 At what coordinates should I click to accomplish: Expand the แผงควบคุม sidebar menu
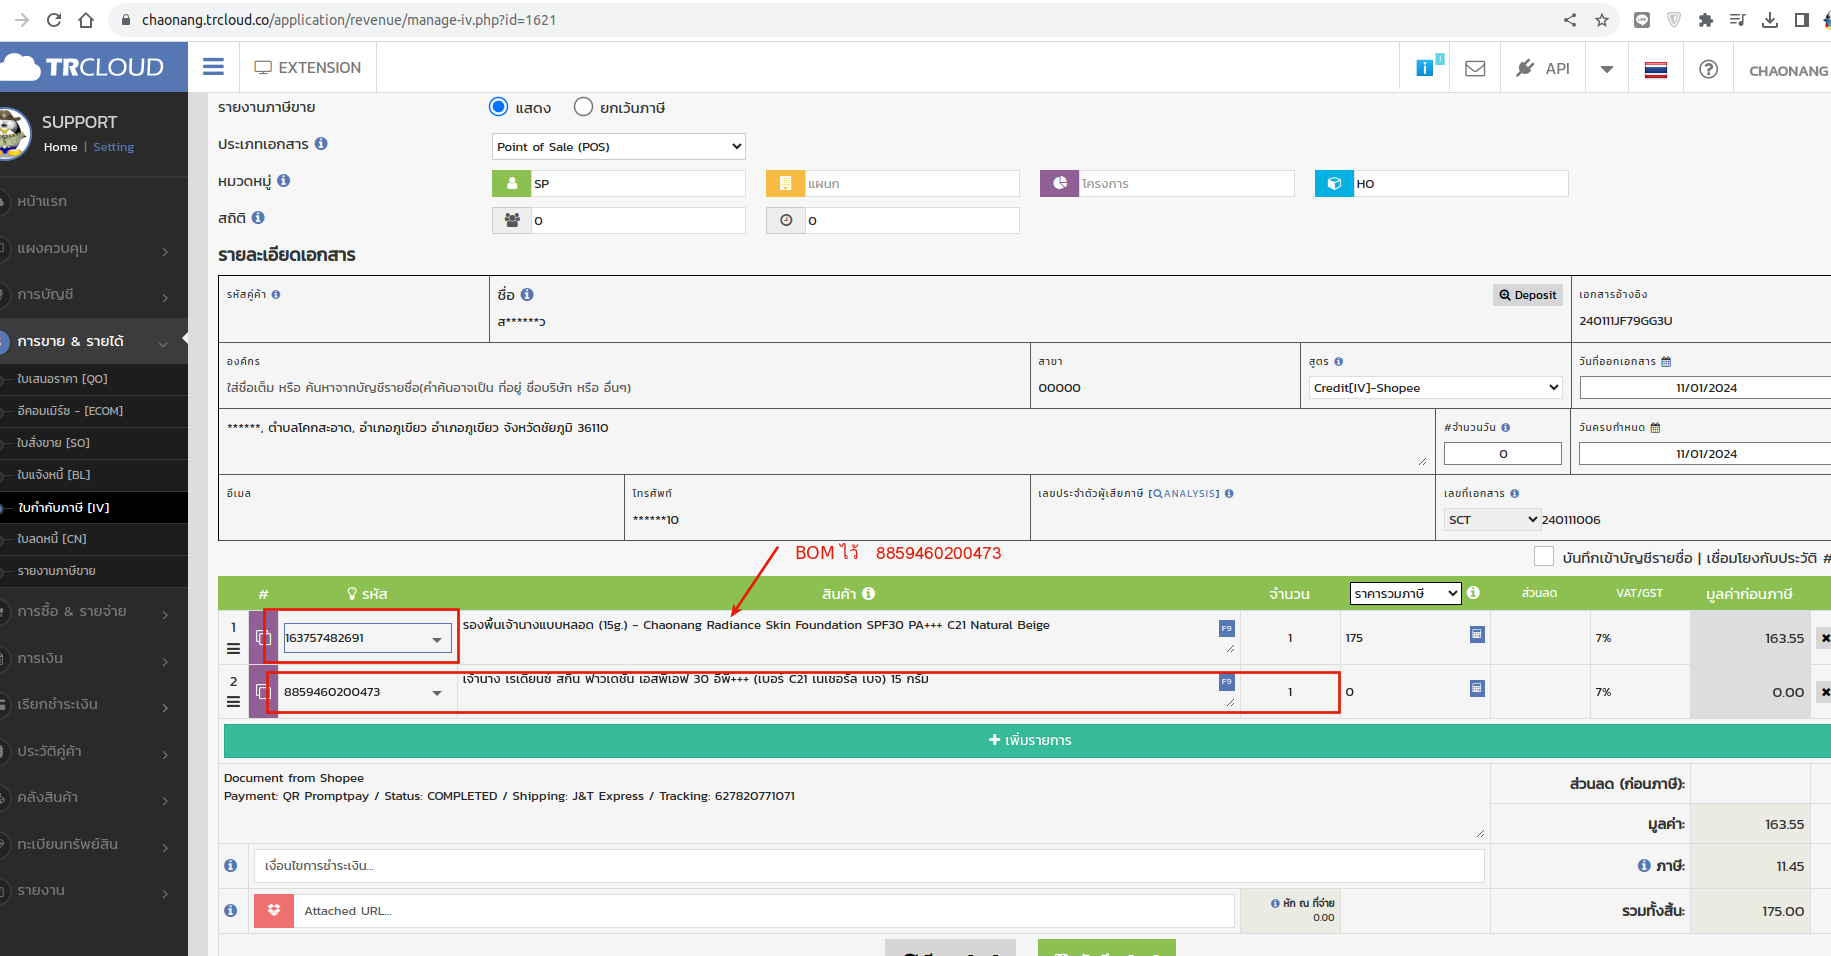pos(94,248)
